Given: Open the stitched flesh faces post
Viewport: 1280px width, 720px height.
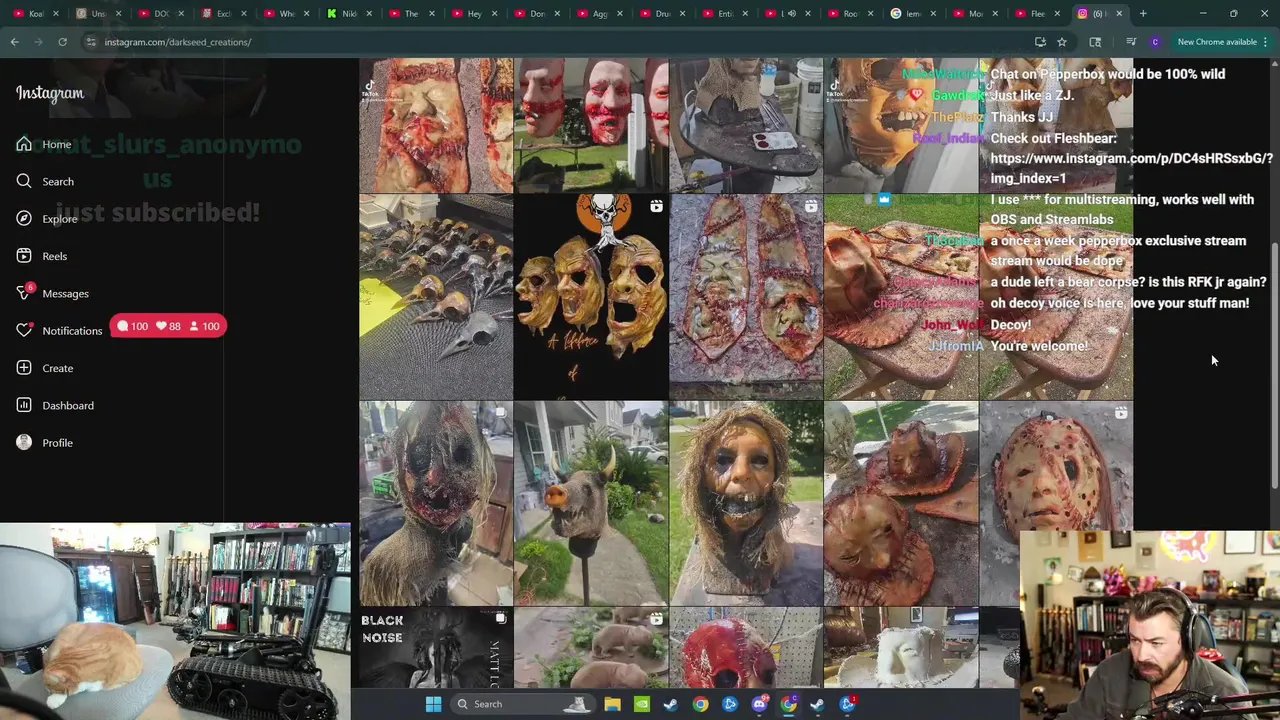Looking at the screenshot, I should (x=746, y=297).
